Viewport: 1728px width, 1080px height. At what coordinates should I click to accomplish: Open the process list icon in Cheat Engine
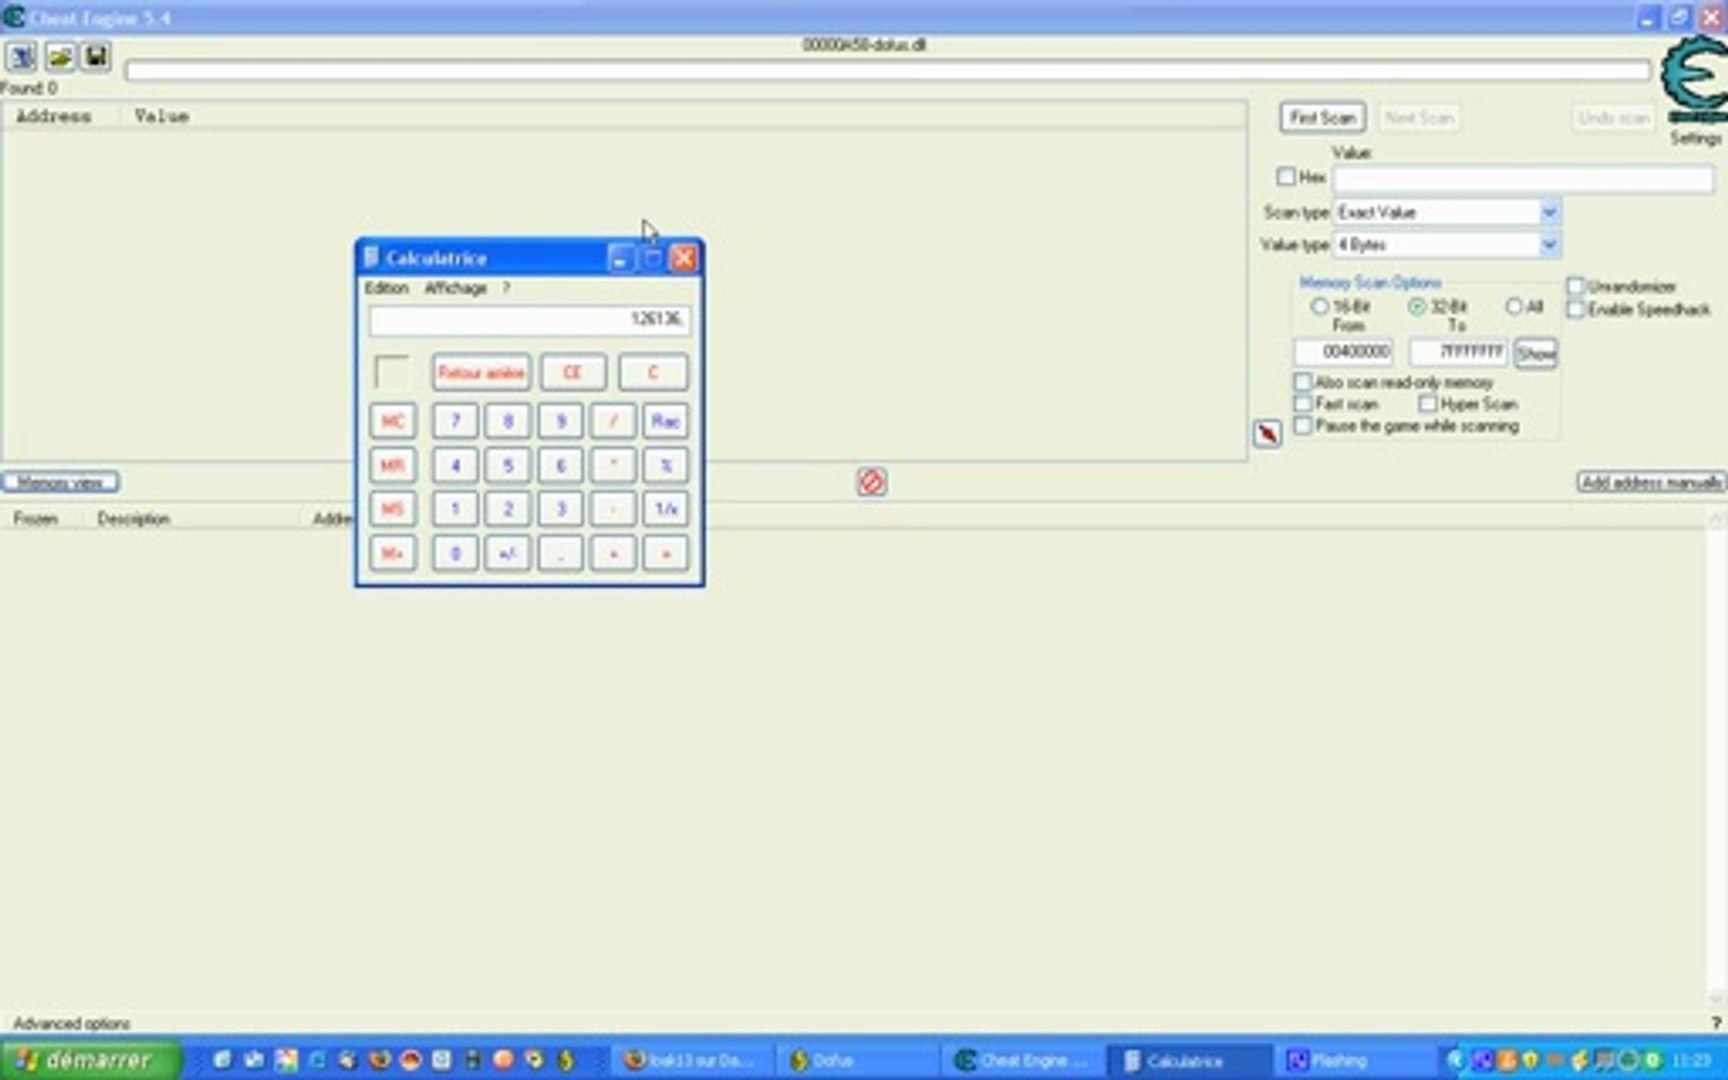click(22, 57)
